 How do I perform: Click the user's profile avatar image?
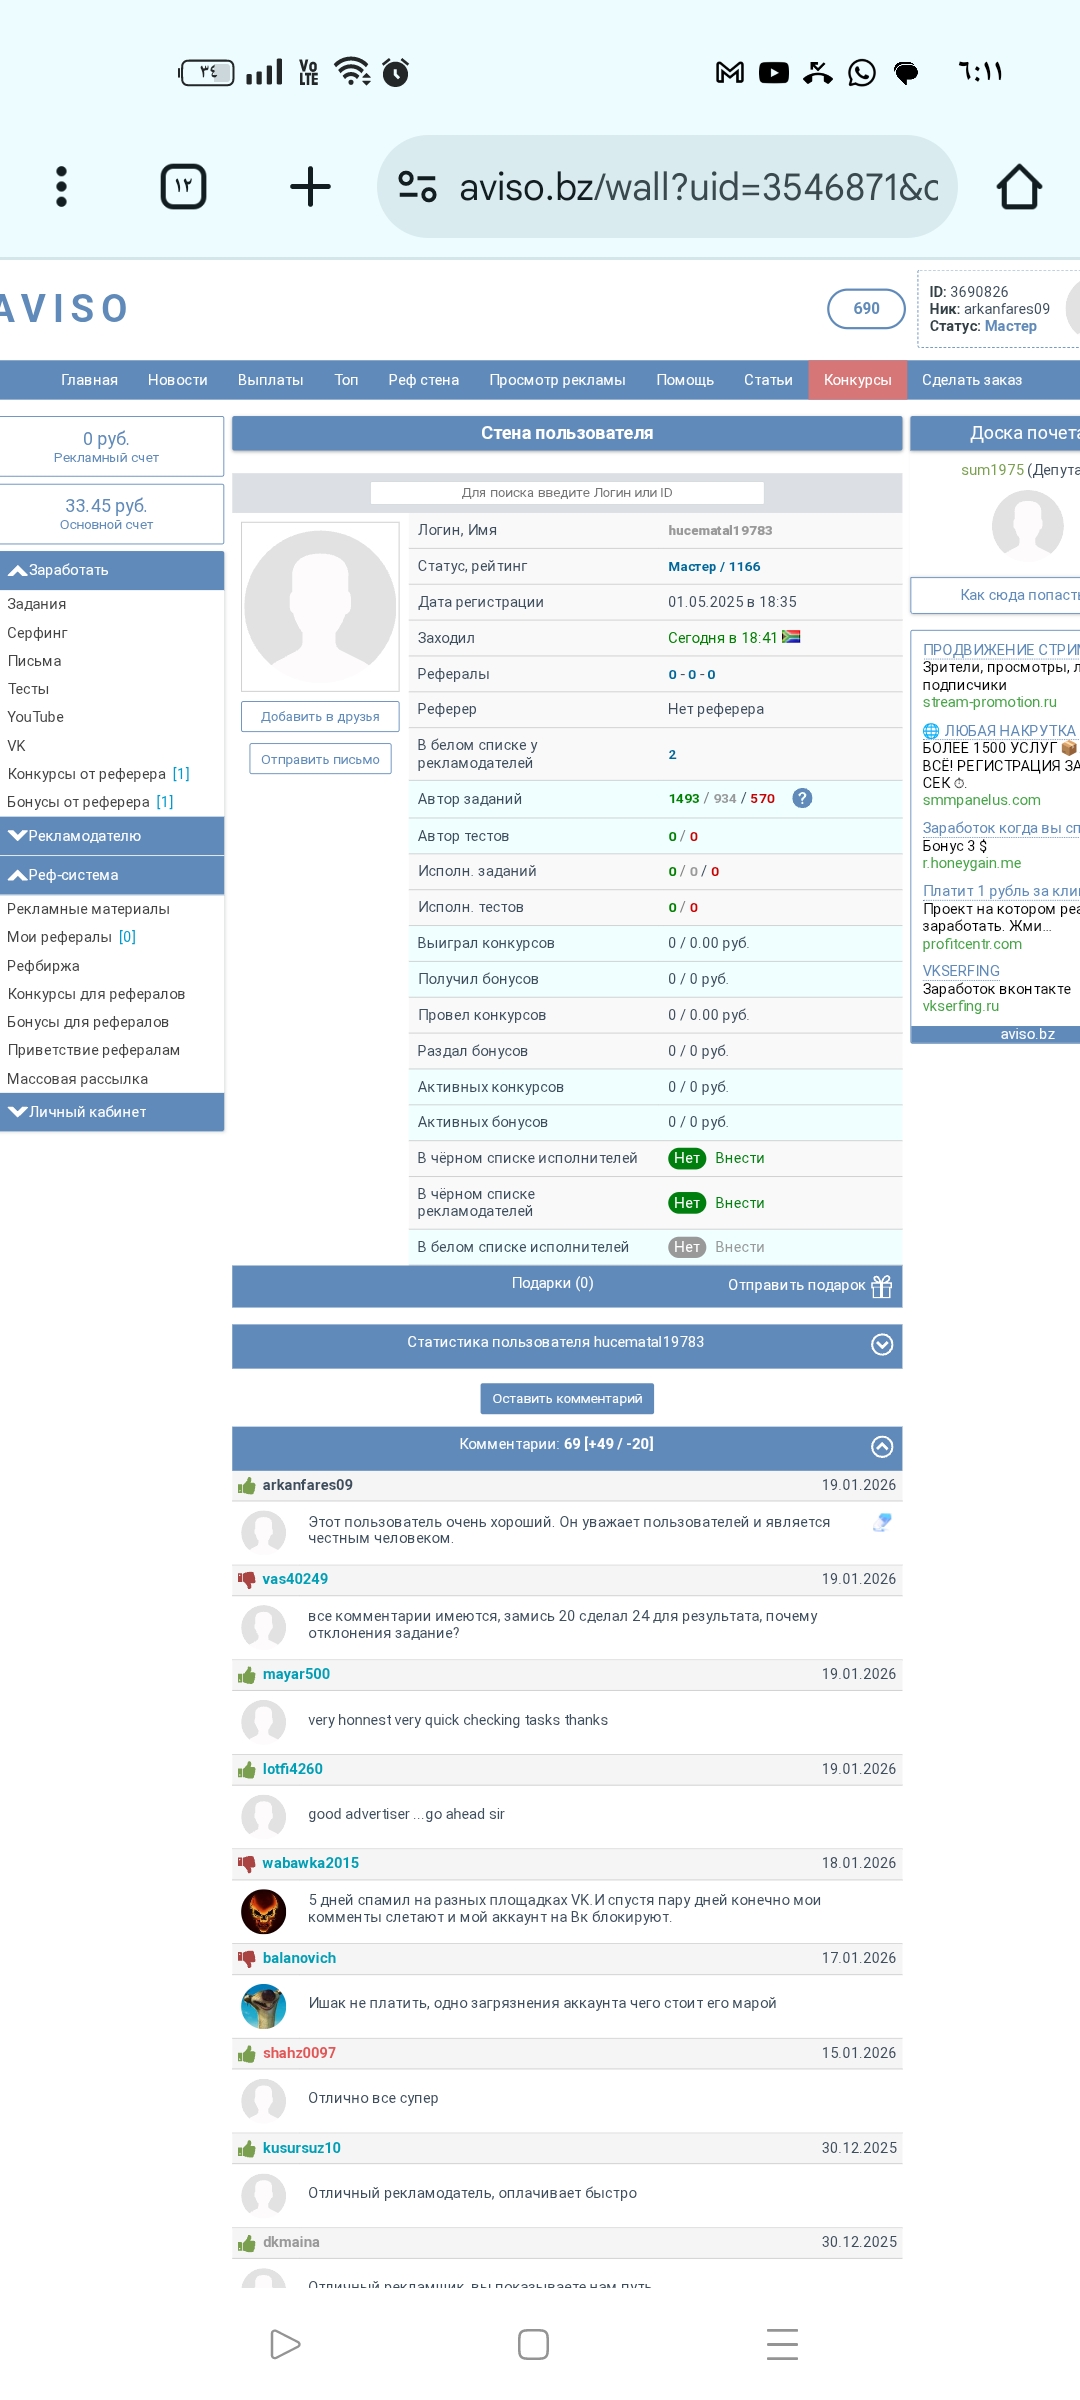pos(320,606)
